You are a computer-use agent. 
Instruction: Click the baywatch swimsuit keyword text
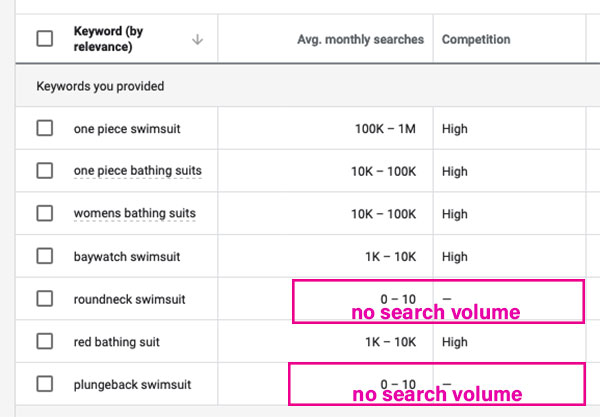pos(127,256)
